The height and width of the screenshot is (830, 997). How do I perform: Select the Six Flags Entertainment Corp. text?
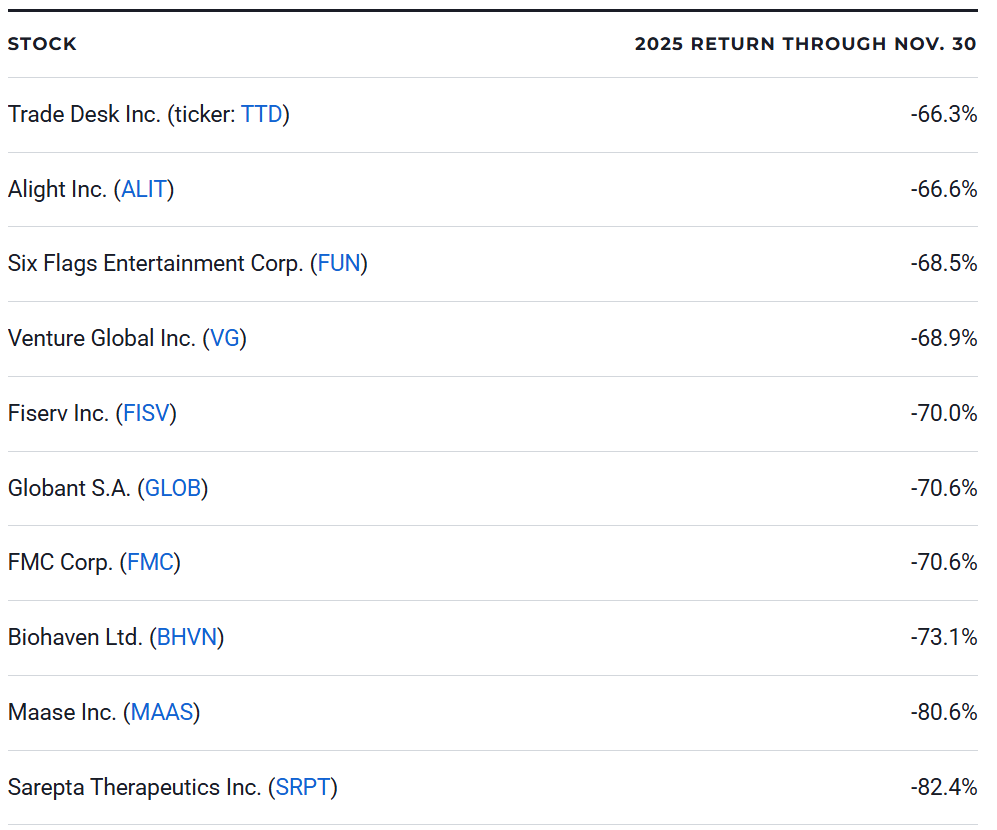point(155,263)
